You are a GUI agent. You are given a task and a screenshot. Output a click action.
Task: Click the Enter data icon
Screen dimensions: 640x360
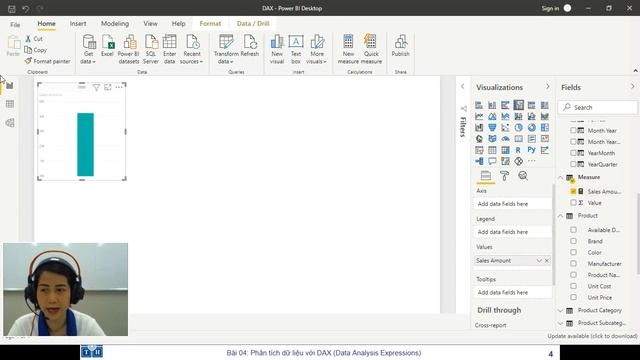169,49
